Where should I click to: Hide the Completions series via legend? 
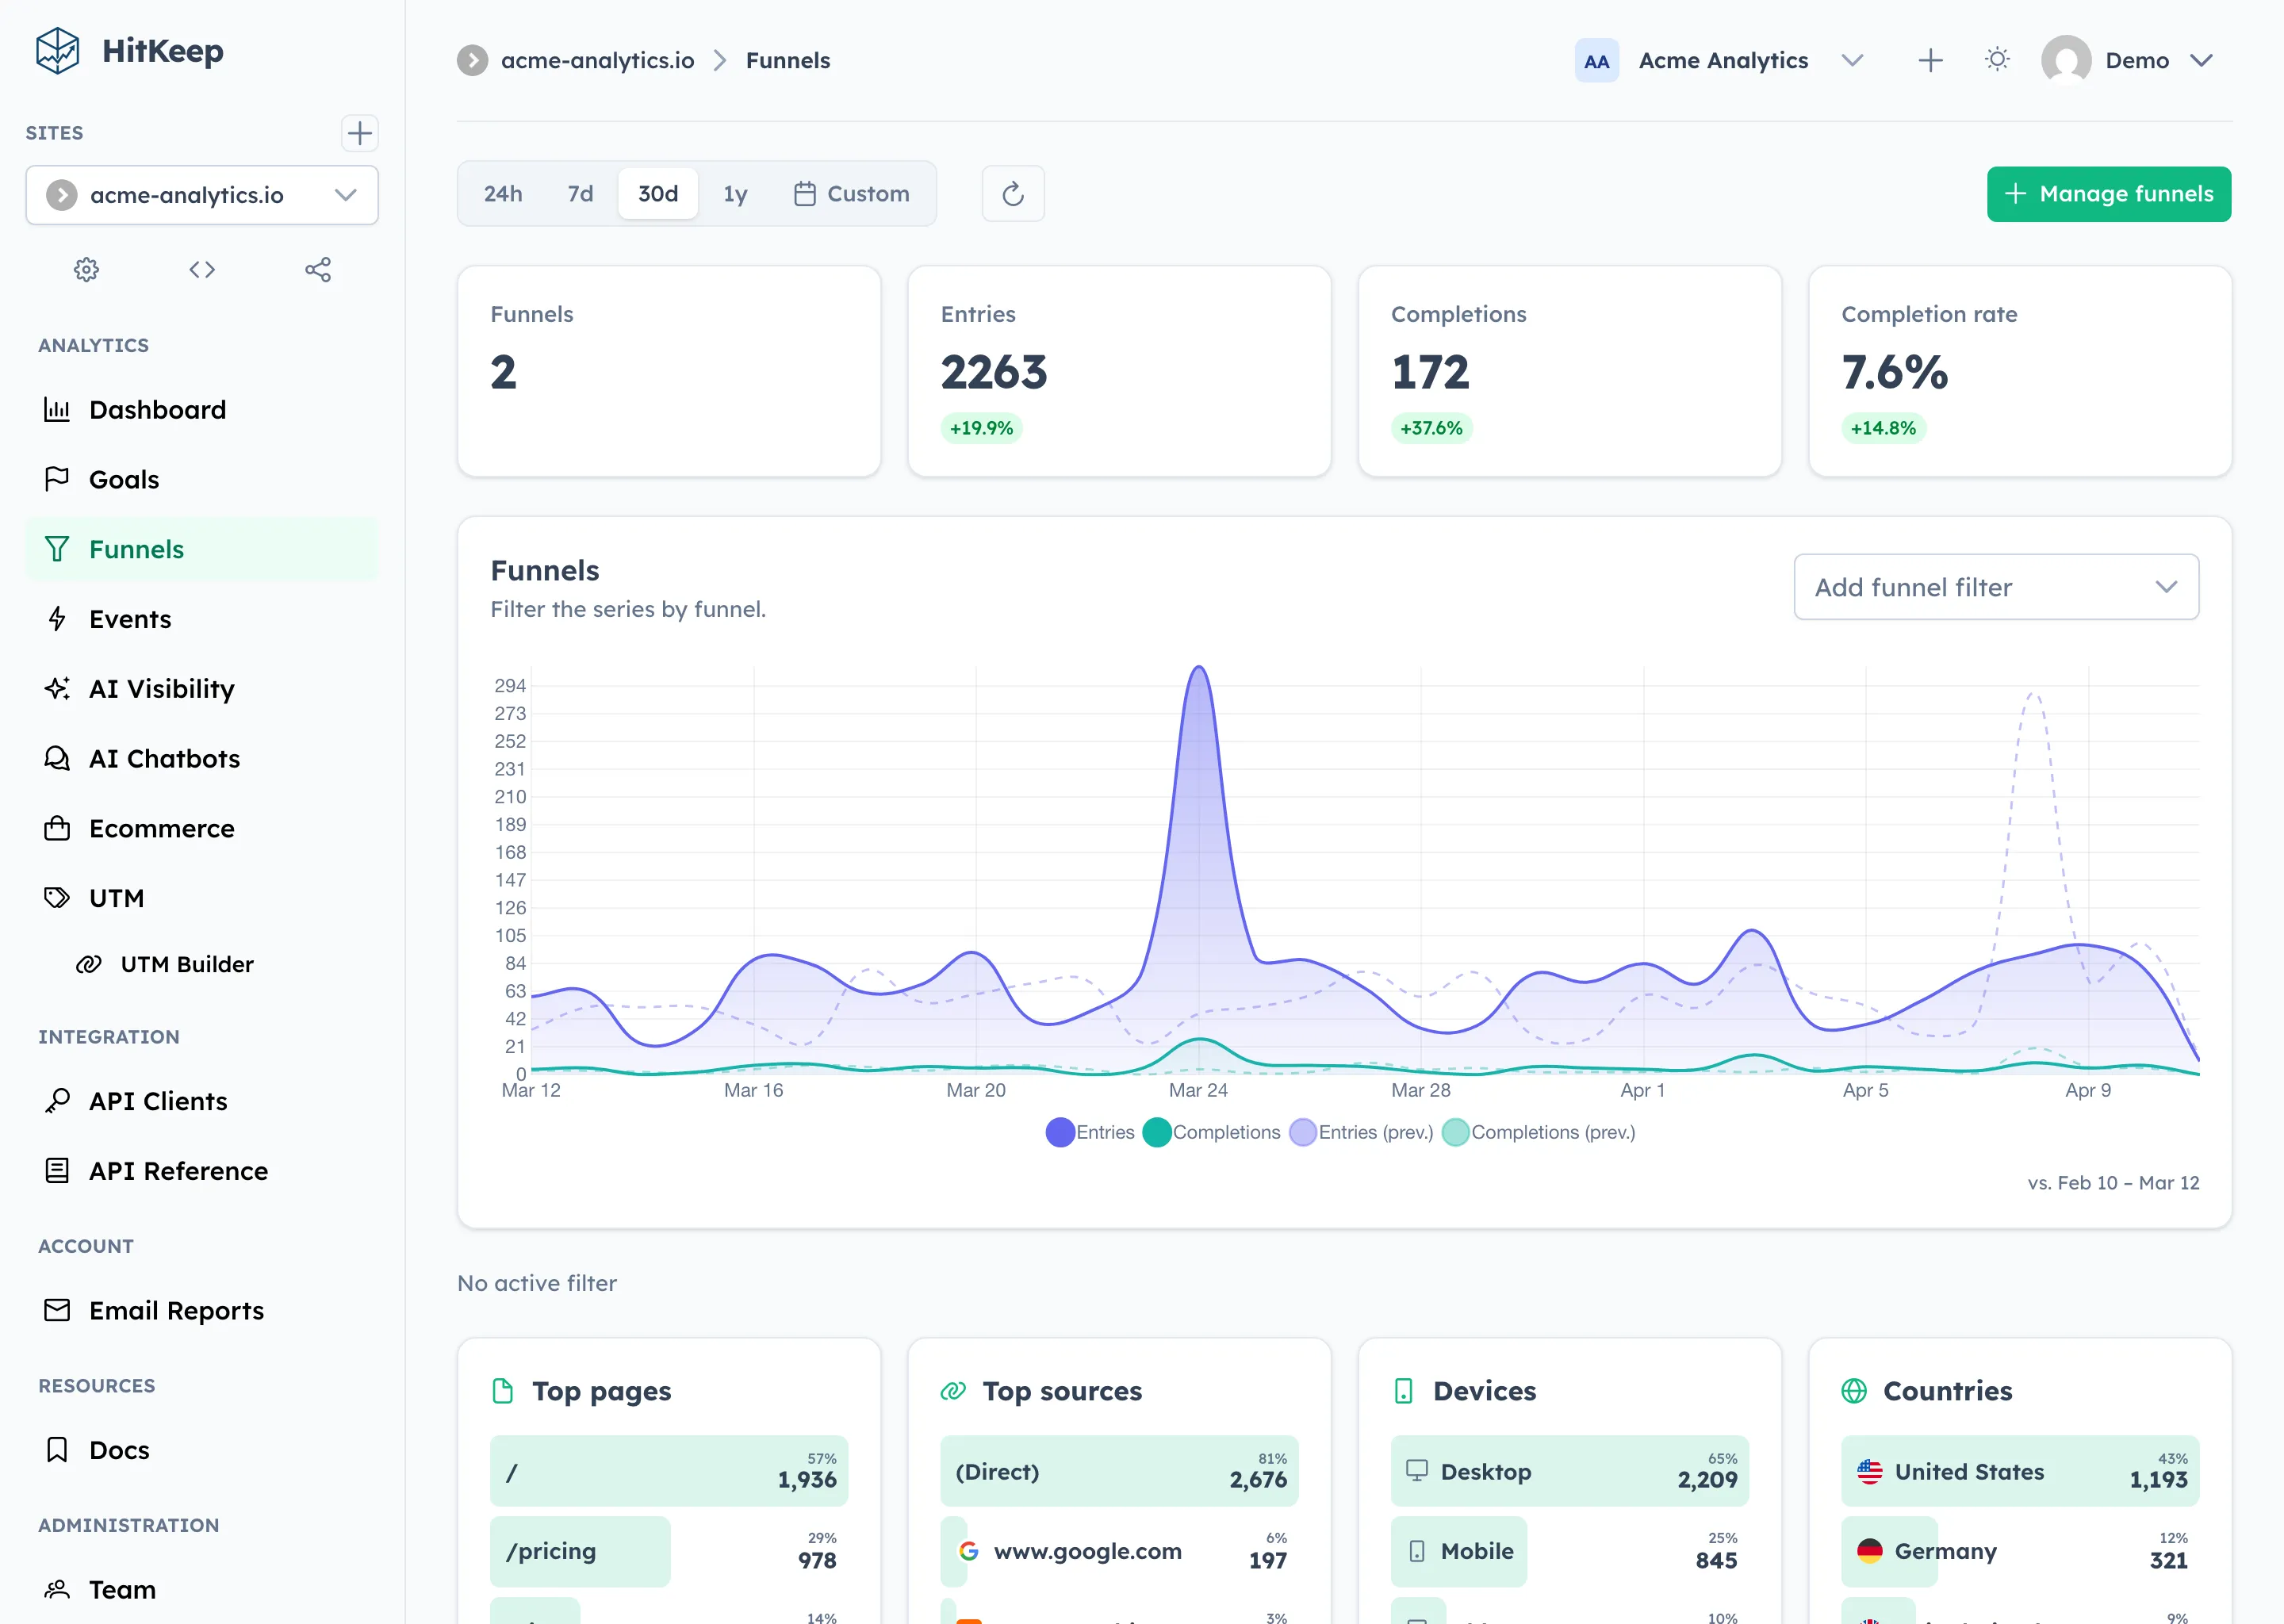(1212, 1132)
